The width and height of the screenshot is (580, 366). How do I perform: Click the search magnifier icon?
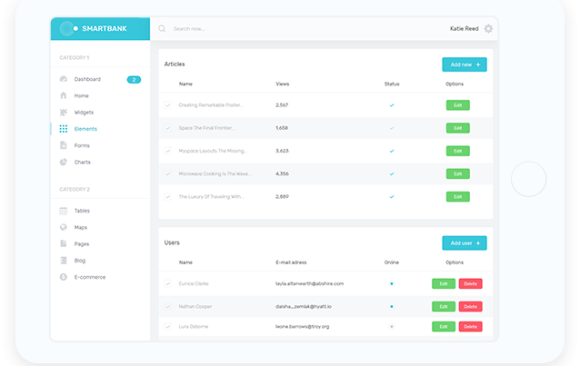click(x=162, y=28)
